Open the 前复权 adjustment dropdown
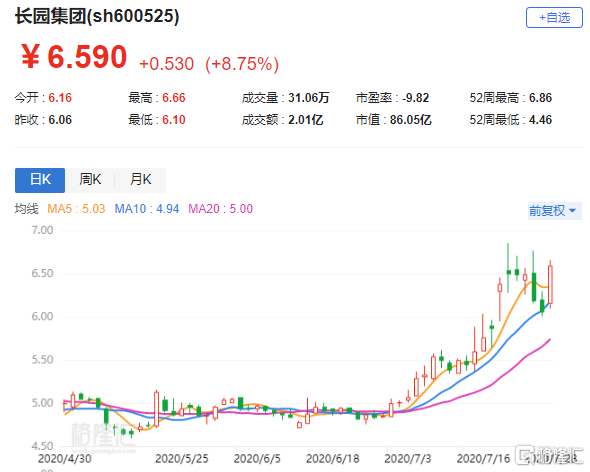 click(x=554, y=211)
